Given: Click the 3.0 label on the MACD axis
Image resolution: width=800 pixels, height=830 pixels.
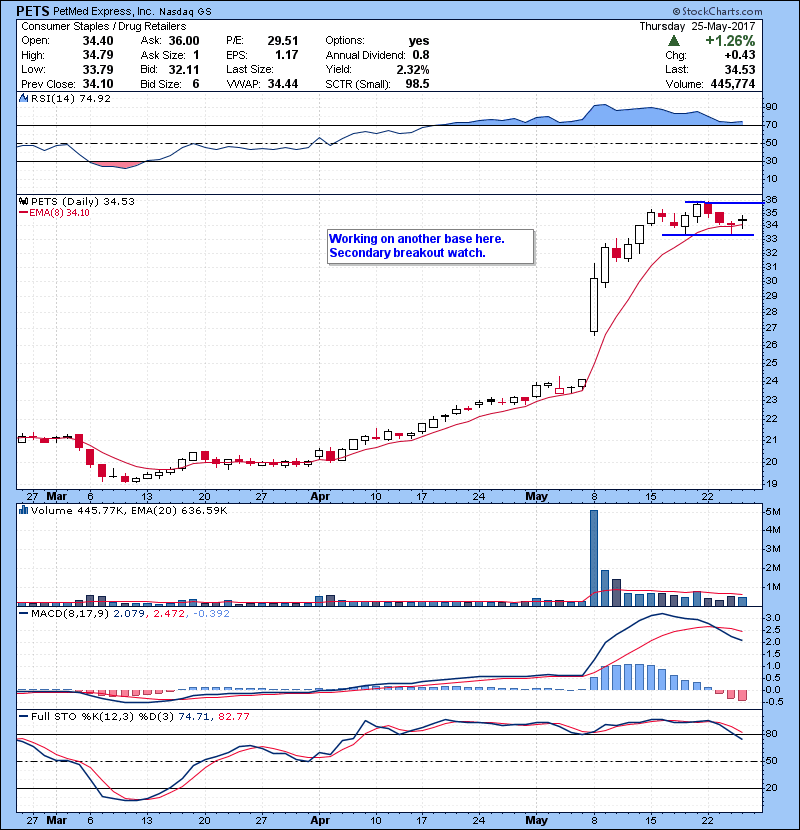Looking at the screenshot, I should 772,618.
